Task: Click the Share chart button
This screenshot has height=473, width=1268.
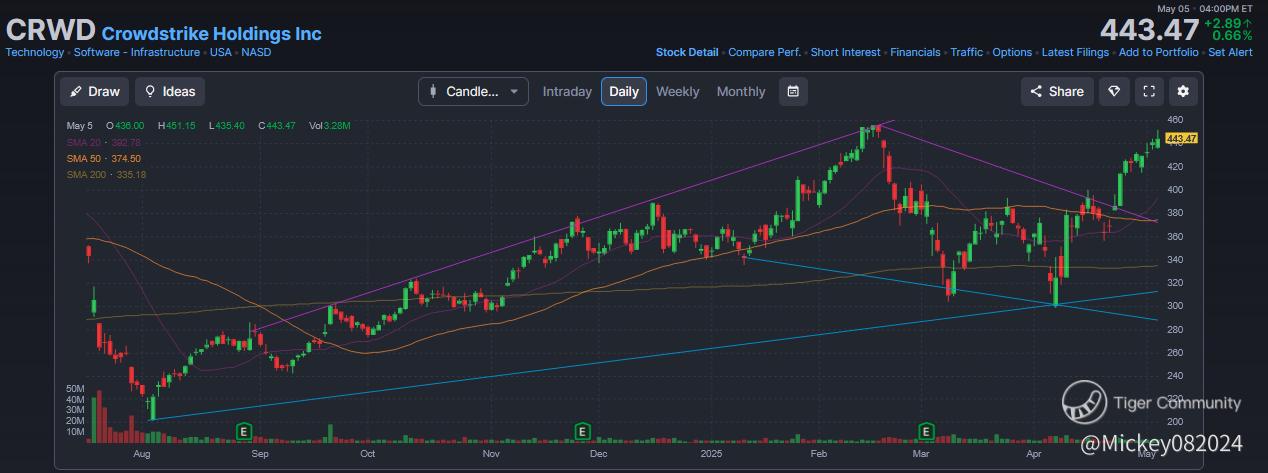Action: click(x=1057, y=91)
